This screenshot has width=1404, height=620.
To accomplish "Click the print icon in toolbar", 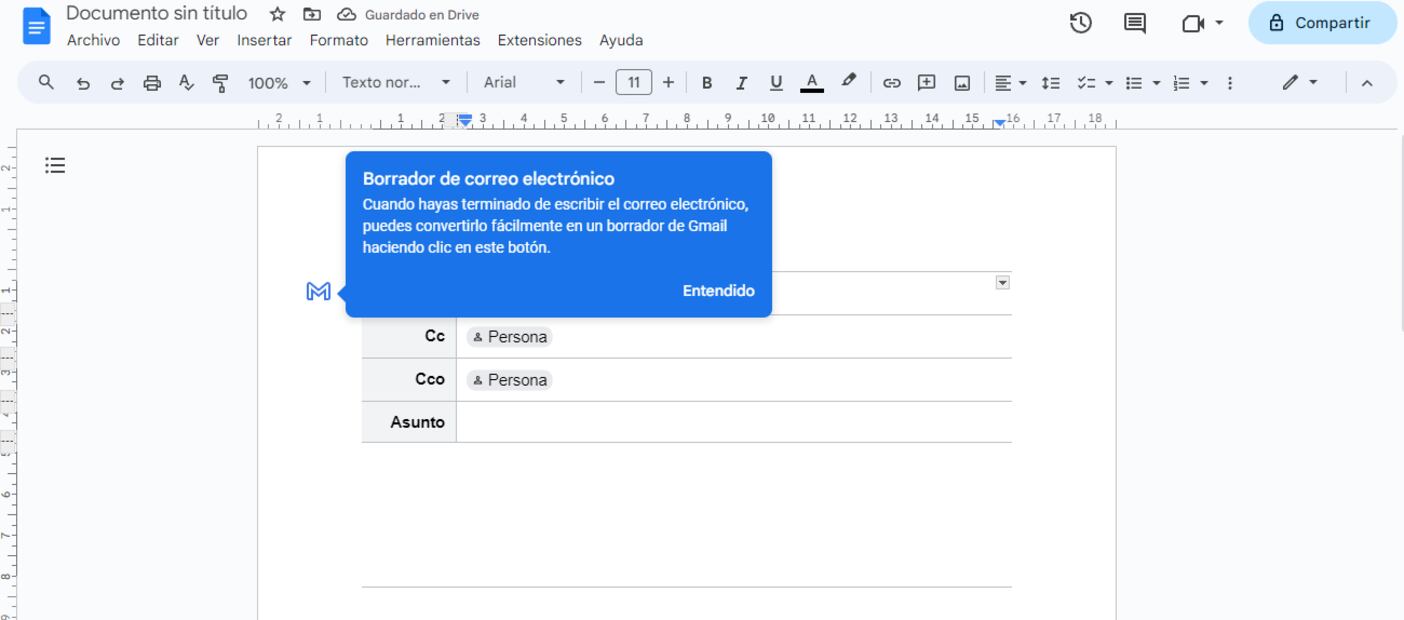I will (x=152, y=83).
